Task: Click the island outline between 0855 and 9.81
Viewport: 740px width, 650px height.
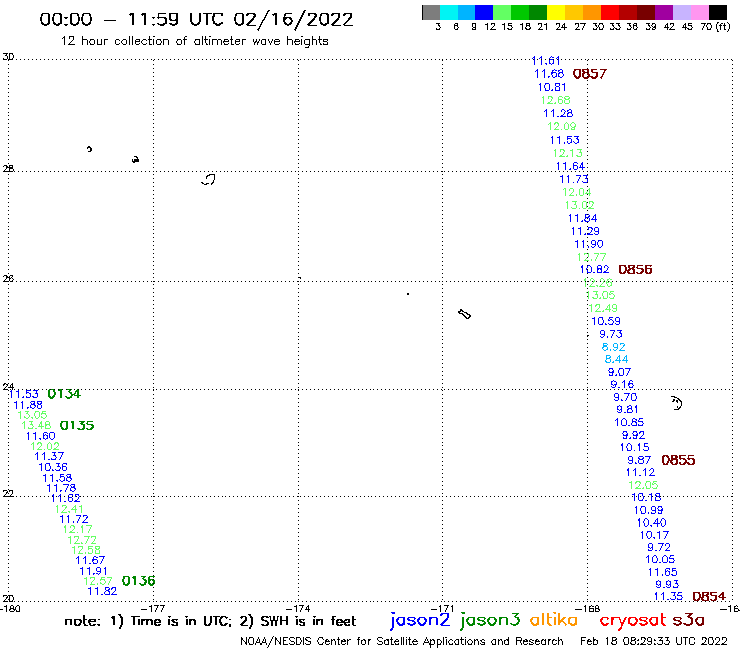Action: [x=677, y=403]
